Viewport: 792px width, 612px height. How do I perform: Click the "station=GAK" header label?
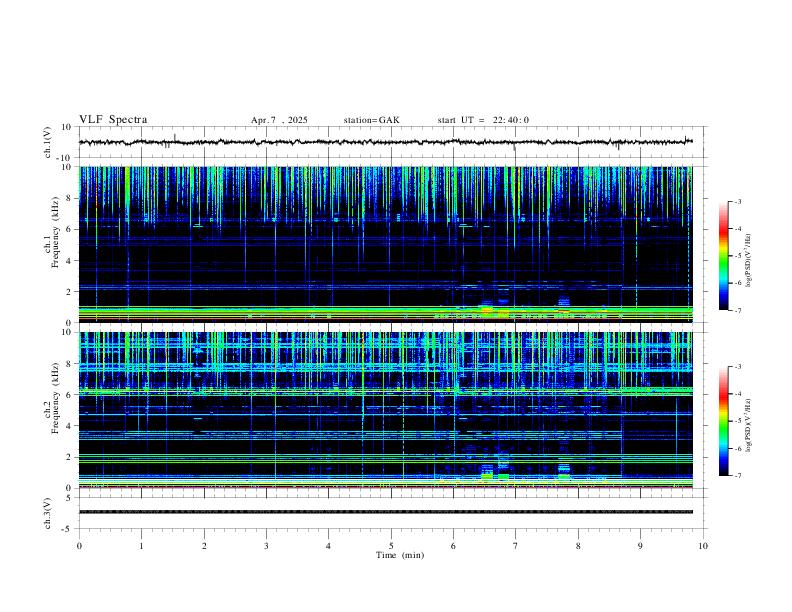pos(371,120)
